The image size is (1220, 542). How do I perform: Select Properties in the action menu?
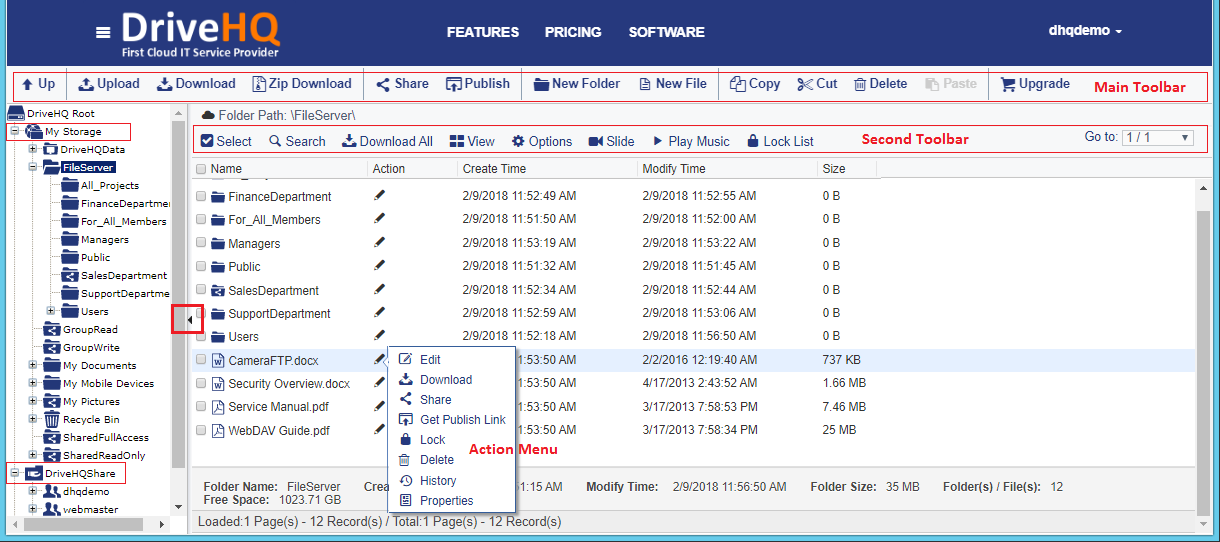pos(446,501)
